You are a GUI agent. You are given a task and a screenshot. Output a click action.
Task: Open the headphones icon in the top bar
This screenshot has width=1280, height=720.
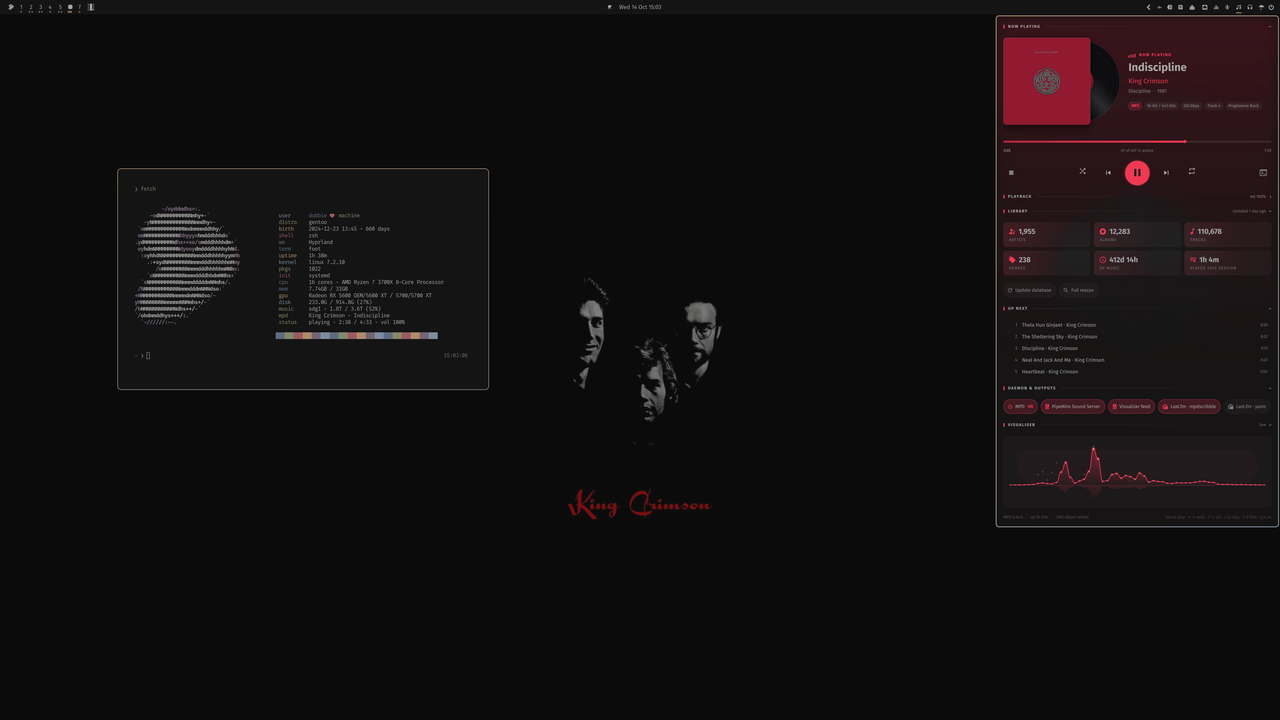click(x=1250, y=7)
